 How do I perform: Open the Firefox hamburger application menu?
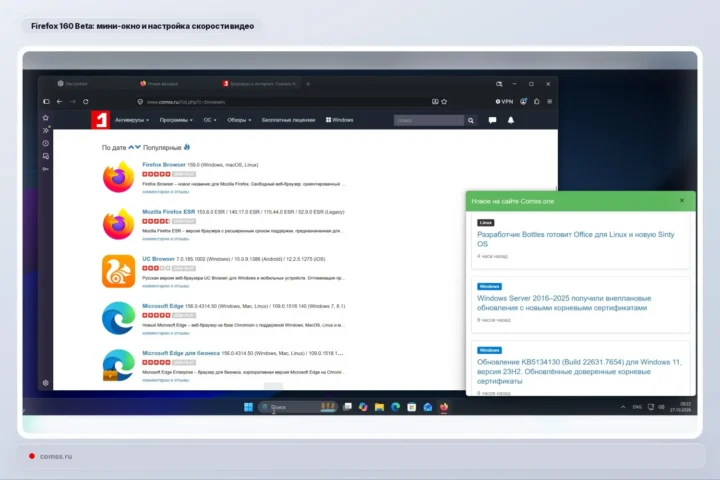pyautogui.click(x=550, y=102)
